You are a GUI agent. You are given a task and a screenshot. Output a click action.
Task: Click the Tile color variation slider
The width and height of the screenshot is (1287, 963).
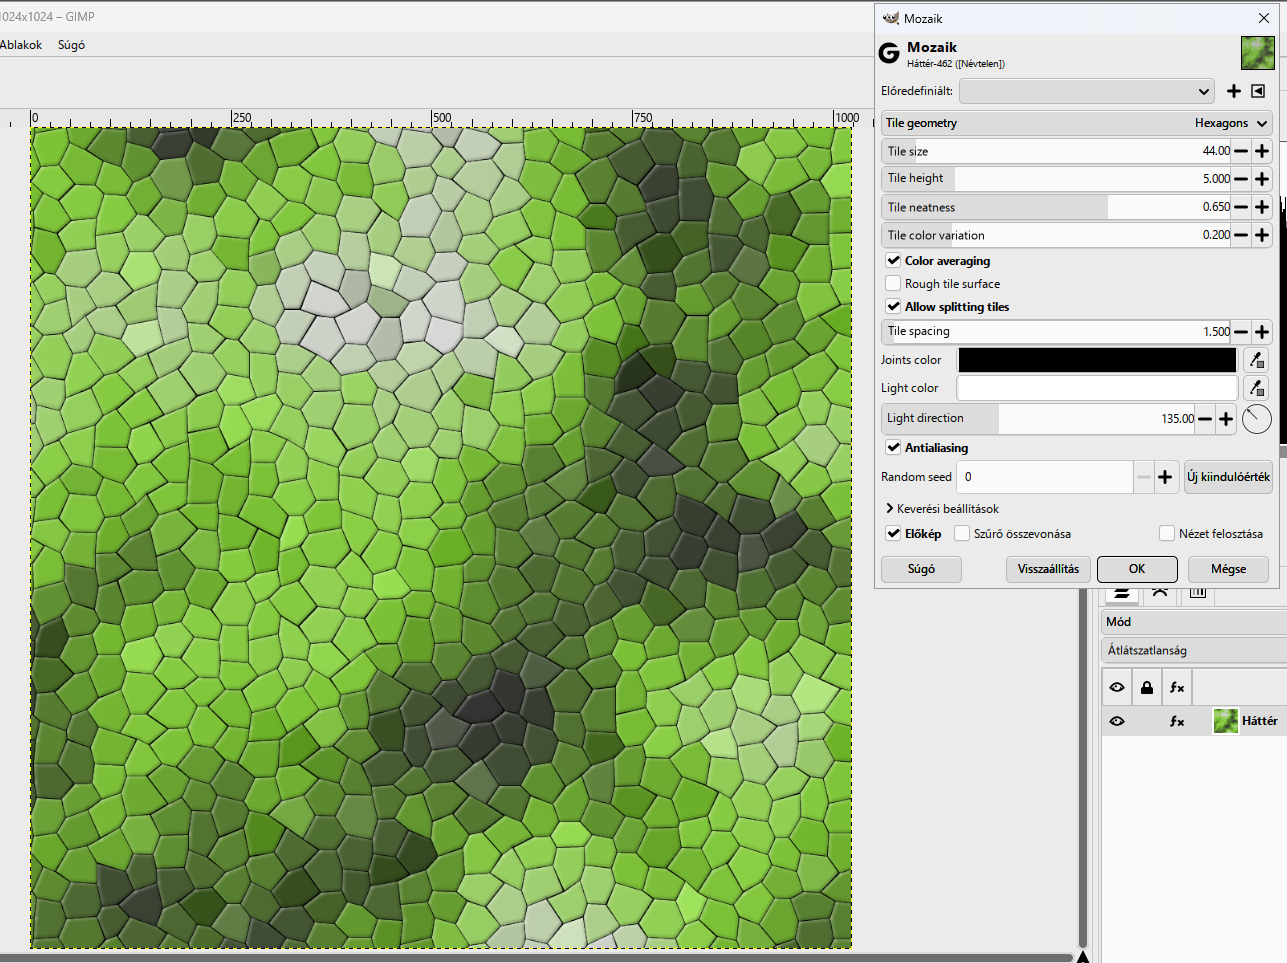click(x=1056, y=235)
